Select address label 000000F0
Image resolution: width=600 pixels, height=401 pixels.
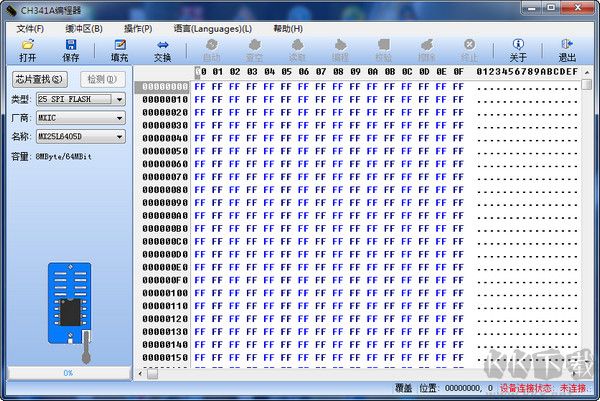[165, 280]
